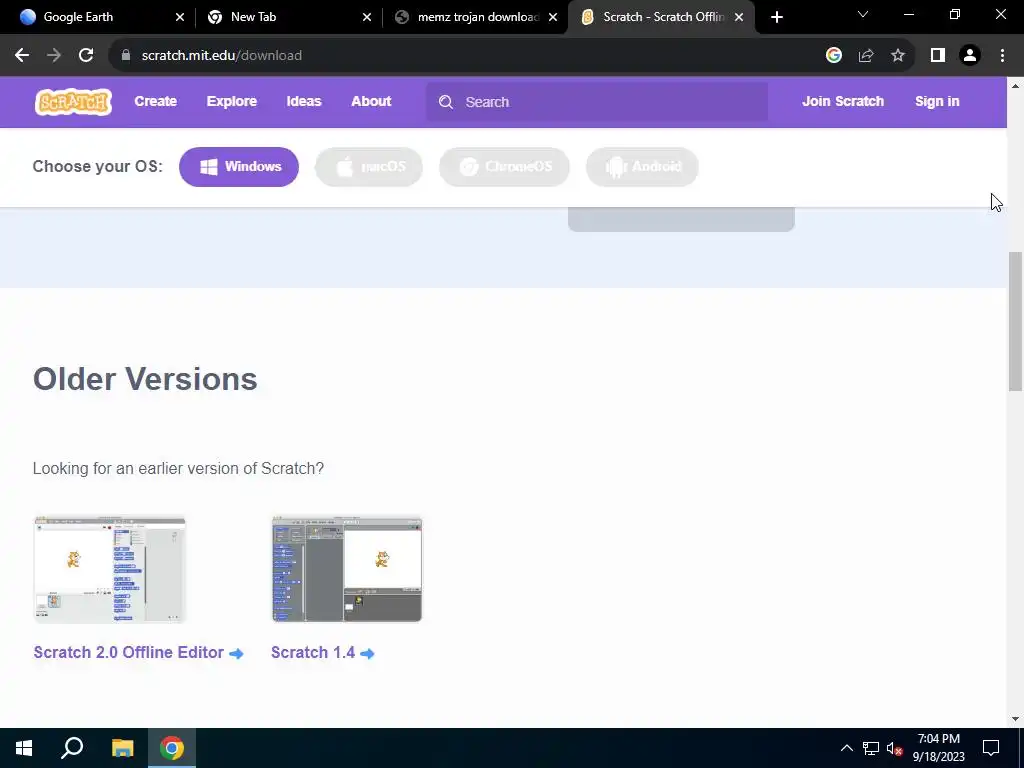Bookmark this page with the star icon
The height and width of the screenshot is (768, 1024).
point(898,56)
